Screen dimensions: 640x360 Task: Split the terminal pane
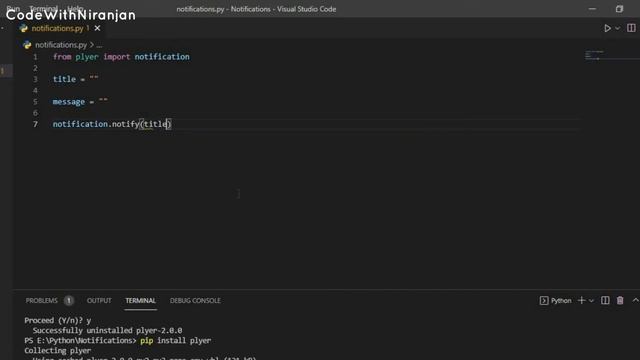pyautogui.click(x=605, y=300)
